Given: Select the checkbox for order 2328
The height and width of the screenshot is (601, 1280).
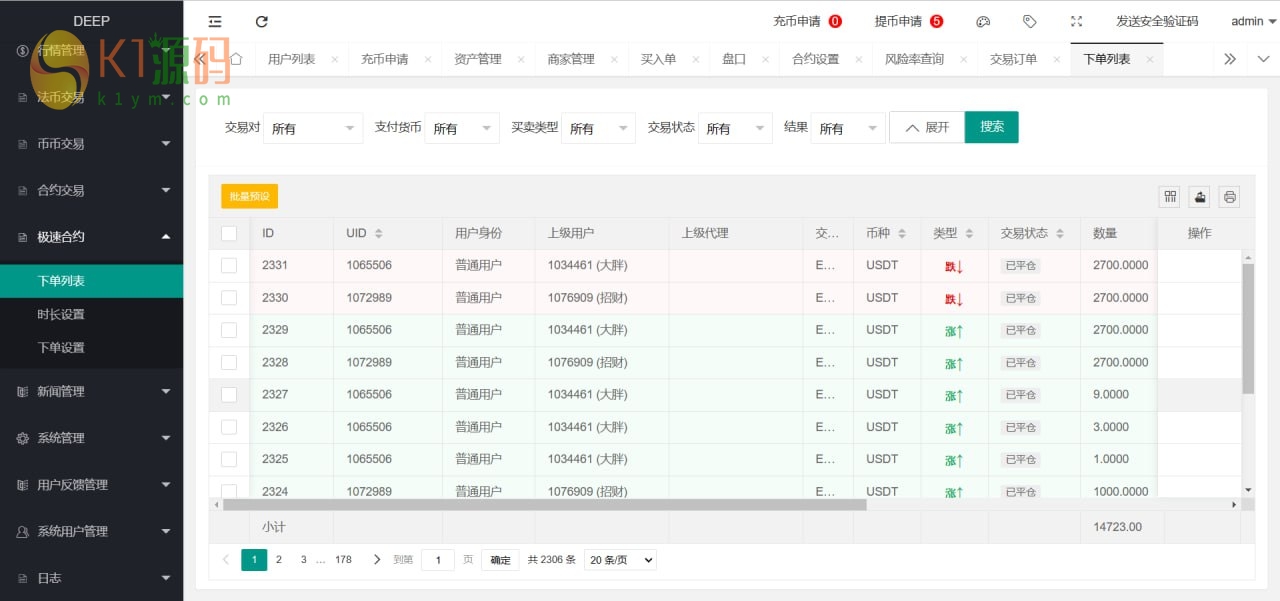Looking at the screenshot, I should pos(229,362).
